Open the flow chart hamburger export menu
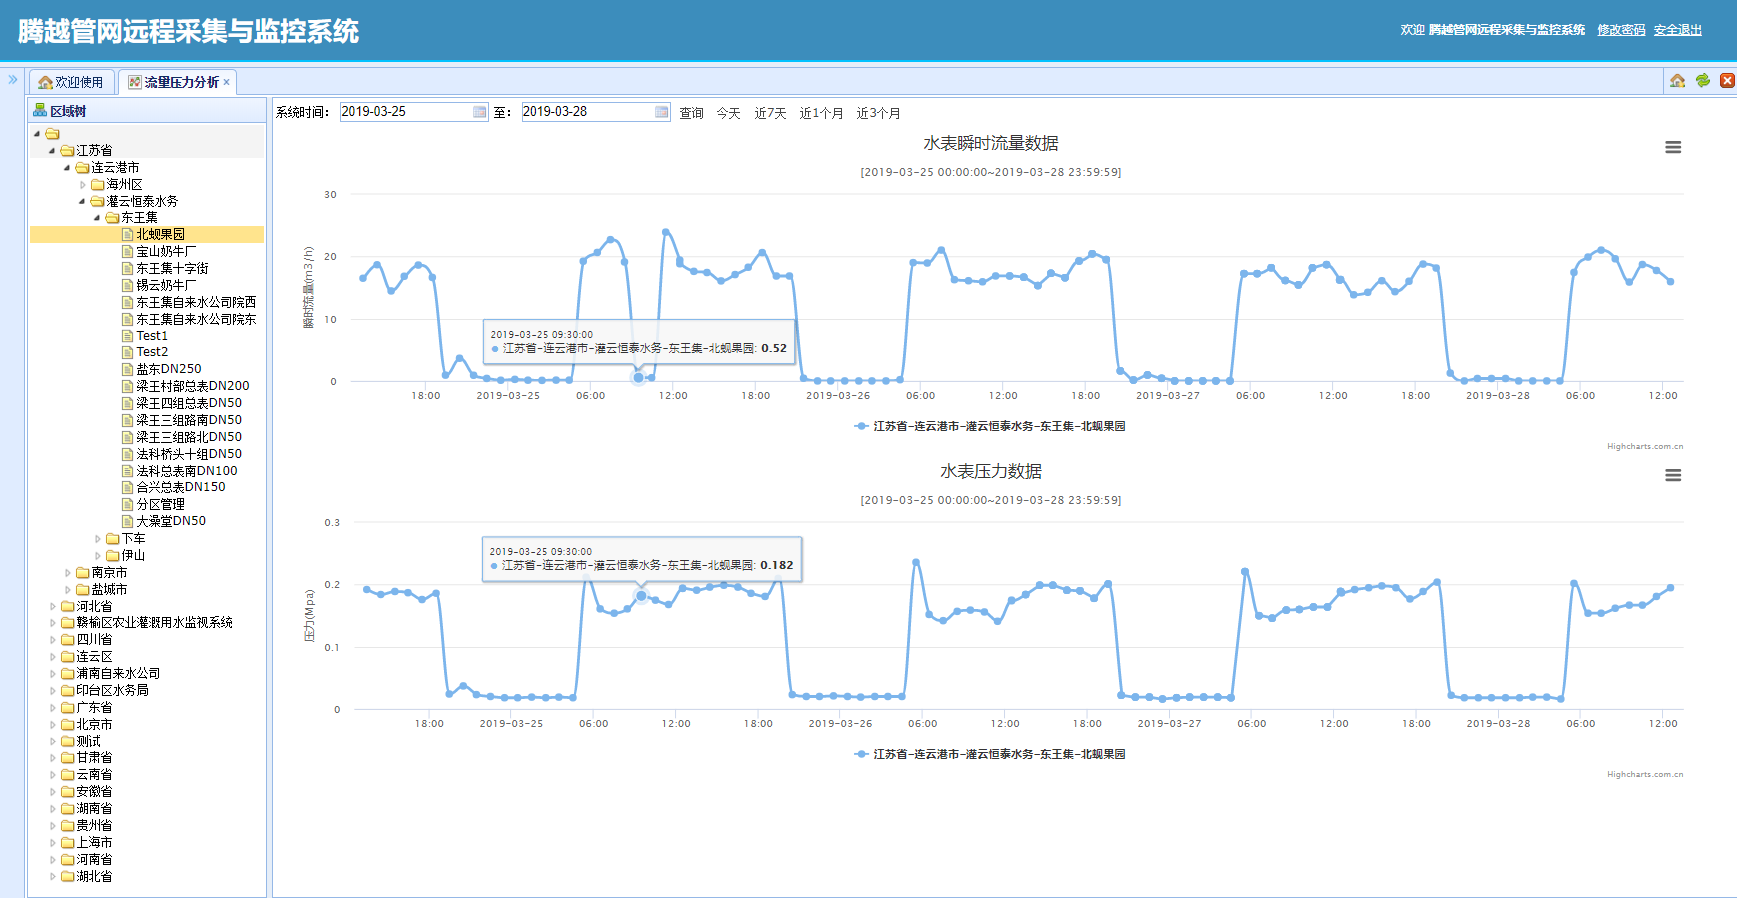 [x=1673, y=147]
